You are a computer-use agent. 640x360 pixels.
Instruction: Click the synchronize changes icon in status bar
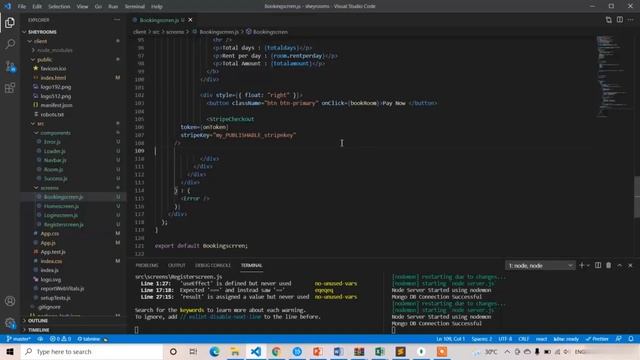(40, 339)
